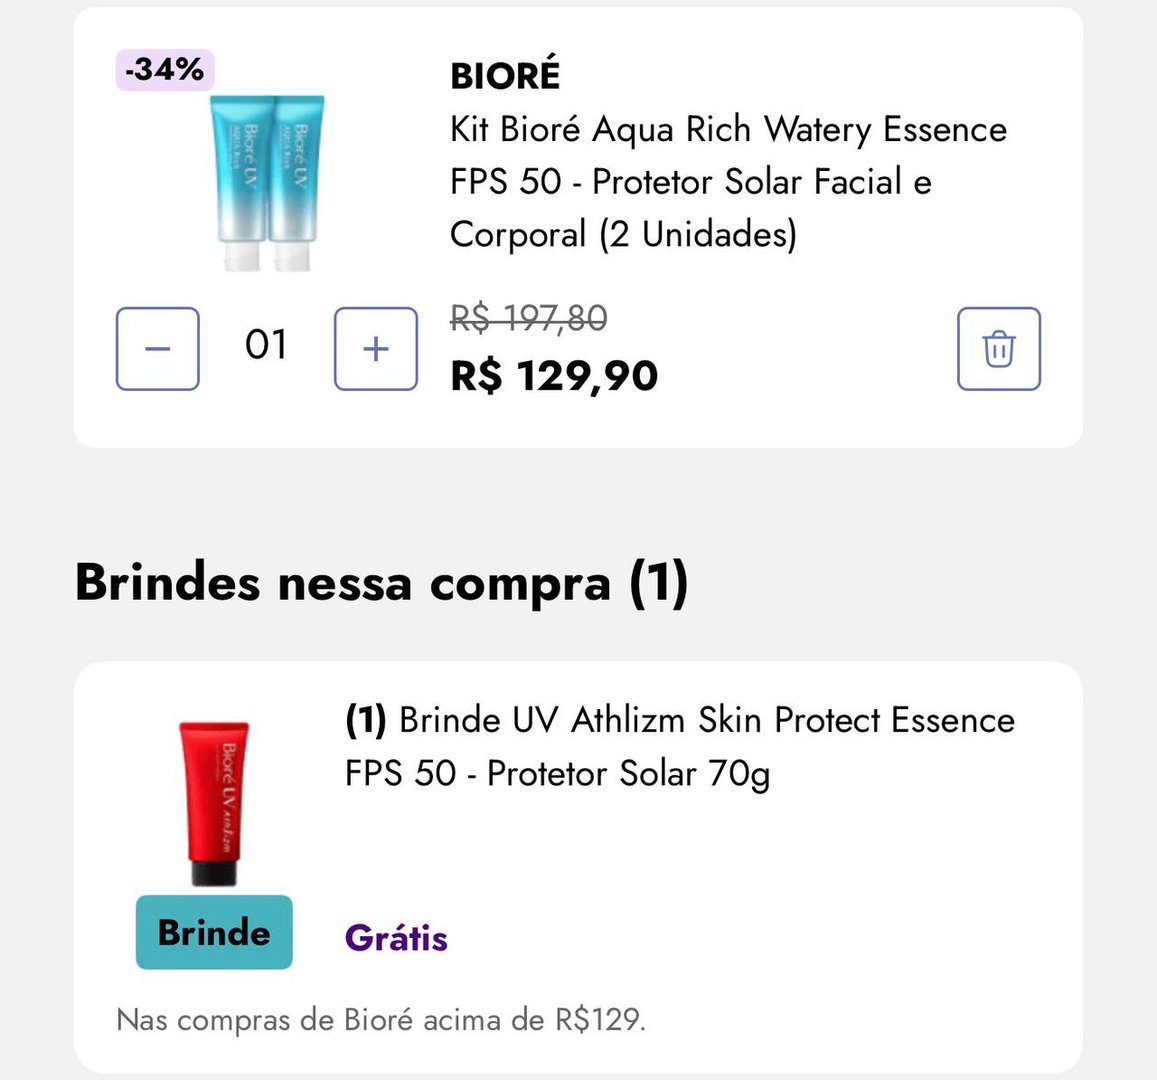Viewport: 1157px width, 1080px height.
Task: Click the Brinde badge on the free gift
Action: (213, 932)
